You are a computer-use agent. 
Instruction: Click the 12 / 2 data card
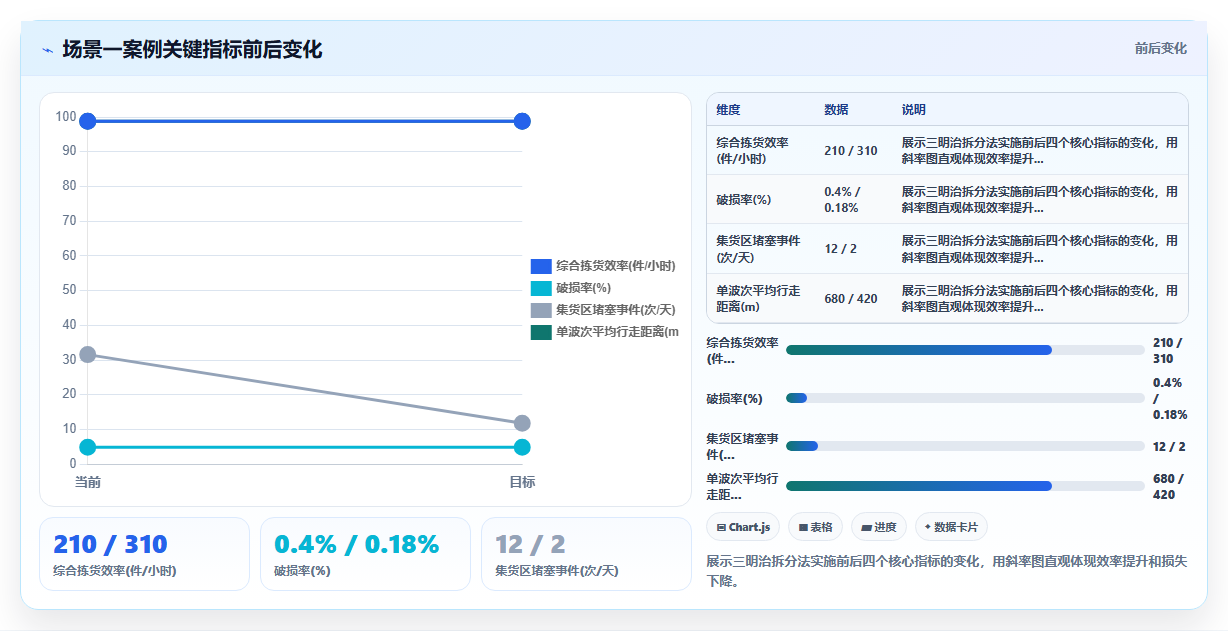(x=586, y=554)
